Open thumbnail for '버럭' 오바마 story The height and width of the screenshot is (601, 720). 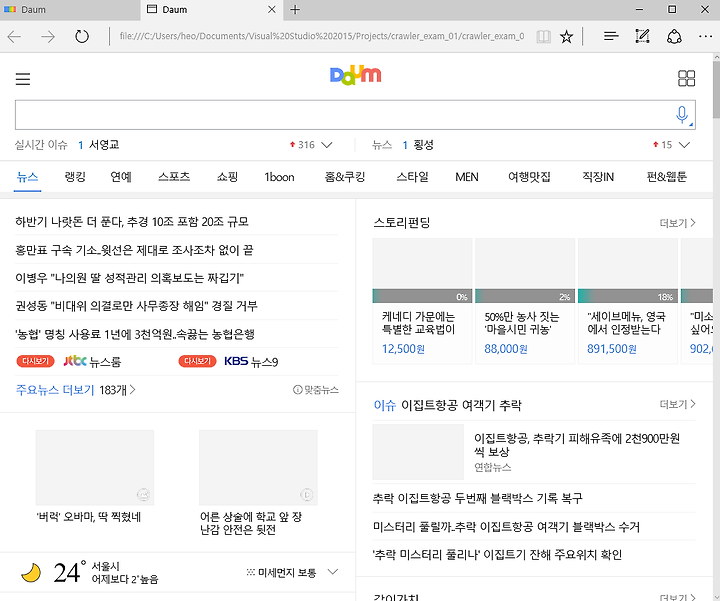(95, 468)
